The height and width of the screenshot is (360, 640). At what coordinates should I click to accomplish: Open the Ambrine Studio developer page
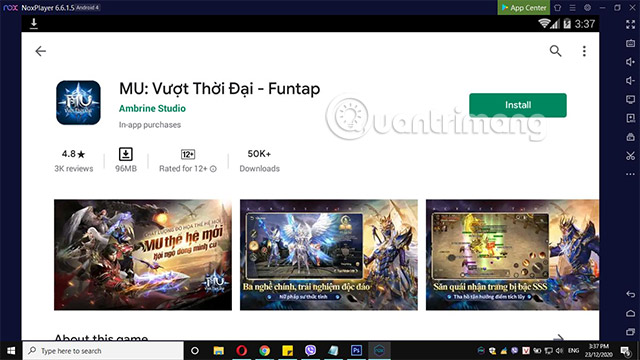(x=152, y=108)
